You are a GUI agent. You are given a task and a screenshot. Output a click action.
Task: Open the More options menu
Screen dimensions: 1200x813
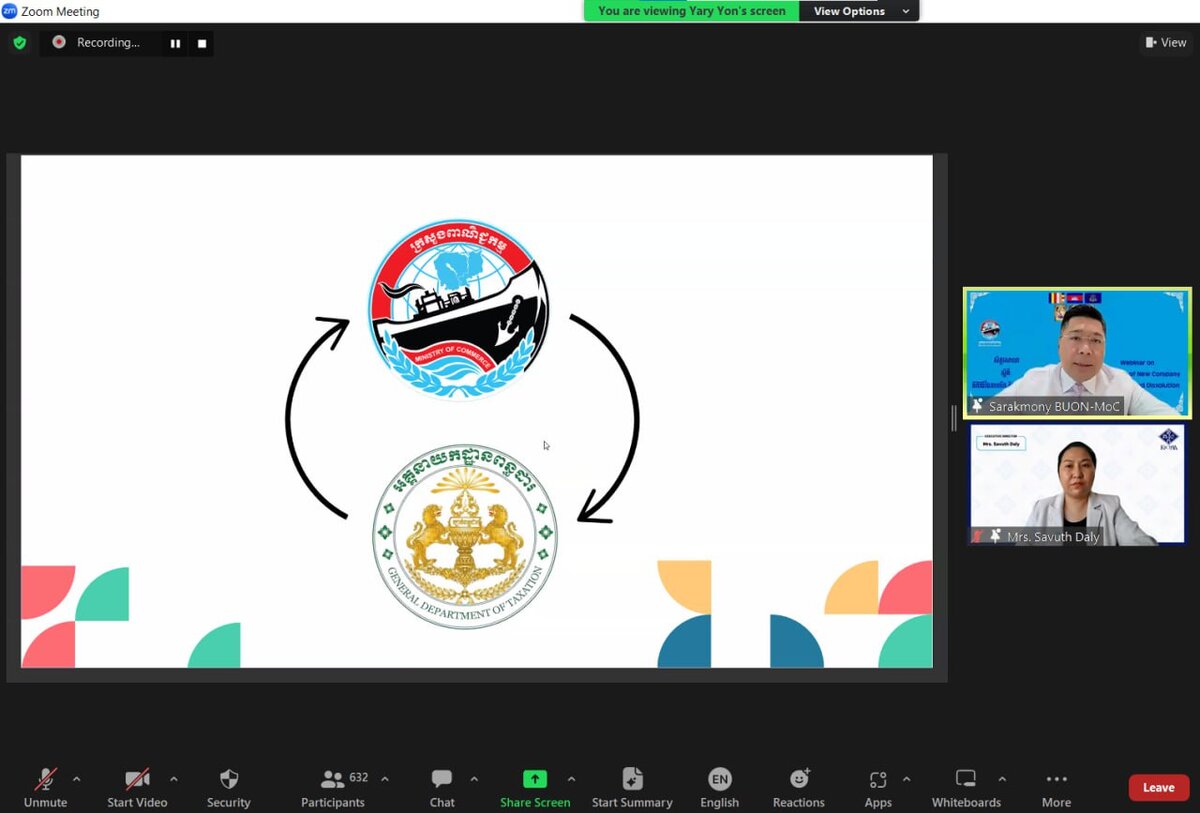tap(1056, 788)
